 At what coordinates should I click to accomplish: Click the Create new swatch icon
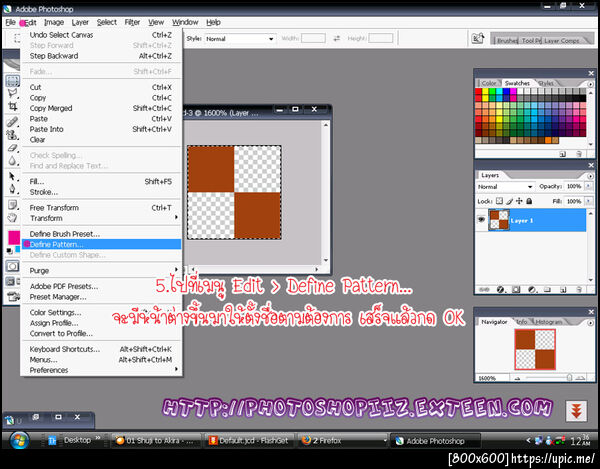[562, 154]
